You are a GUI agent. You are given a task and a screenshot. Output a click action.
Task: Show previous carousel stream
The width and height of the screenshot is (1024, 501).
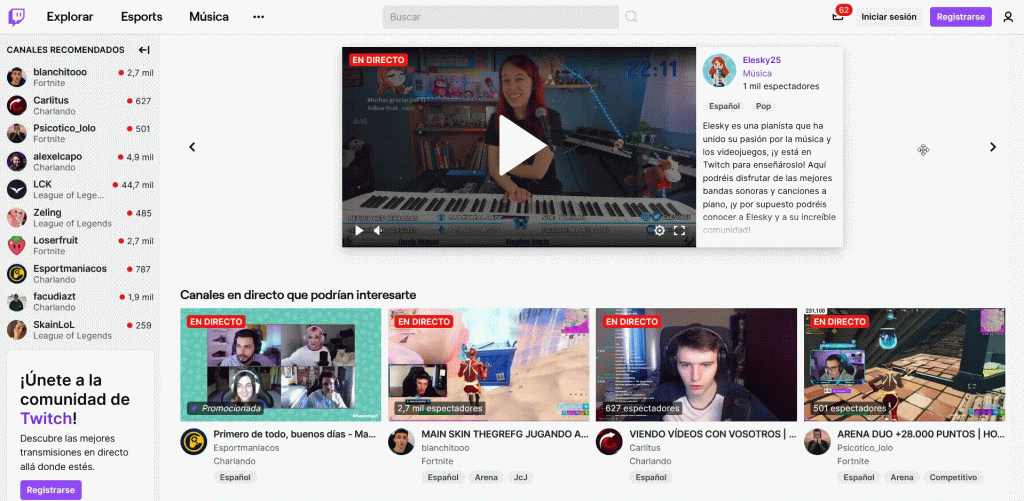click(192, 147)
